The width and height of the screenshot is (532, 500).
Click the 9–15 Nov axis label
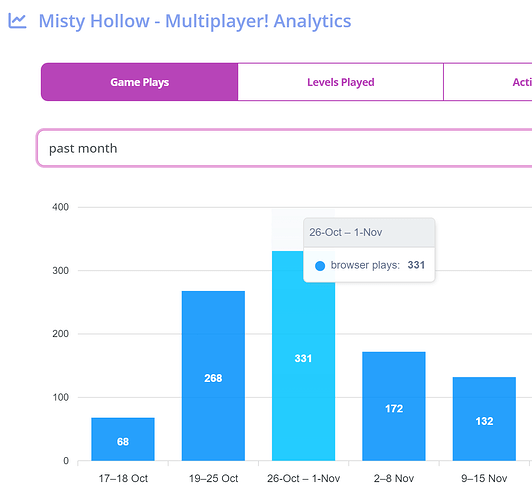click(x=484, y=478)
